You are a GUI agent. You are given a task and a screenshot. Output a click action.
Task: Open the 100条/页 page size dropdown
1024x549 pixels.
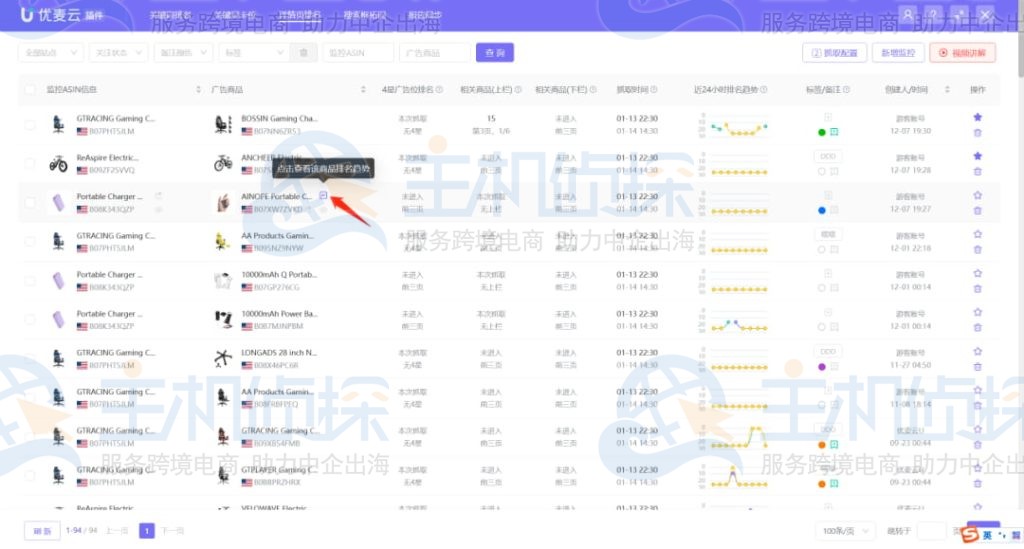click(x=845, y=531)
